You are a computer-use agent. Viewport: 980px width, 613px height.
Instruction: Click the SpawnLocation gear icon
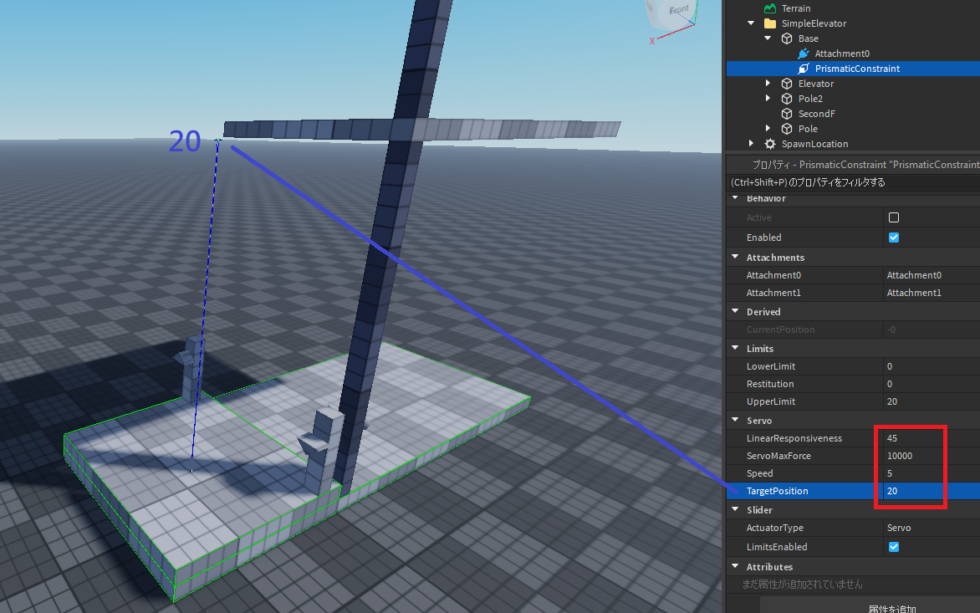pos(772,143)
